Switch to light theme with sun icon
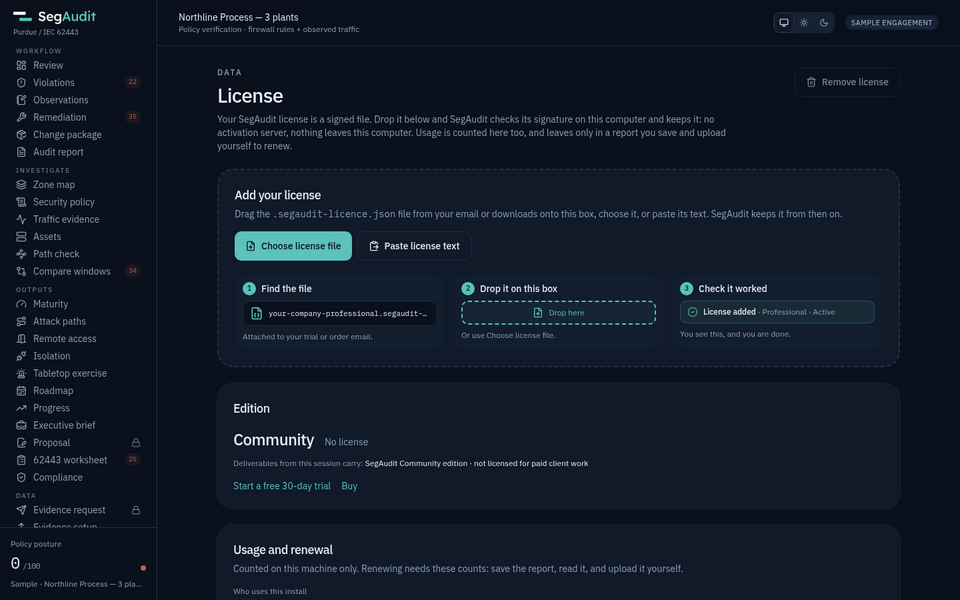 click(x=804, y=23)
